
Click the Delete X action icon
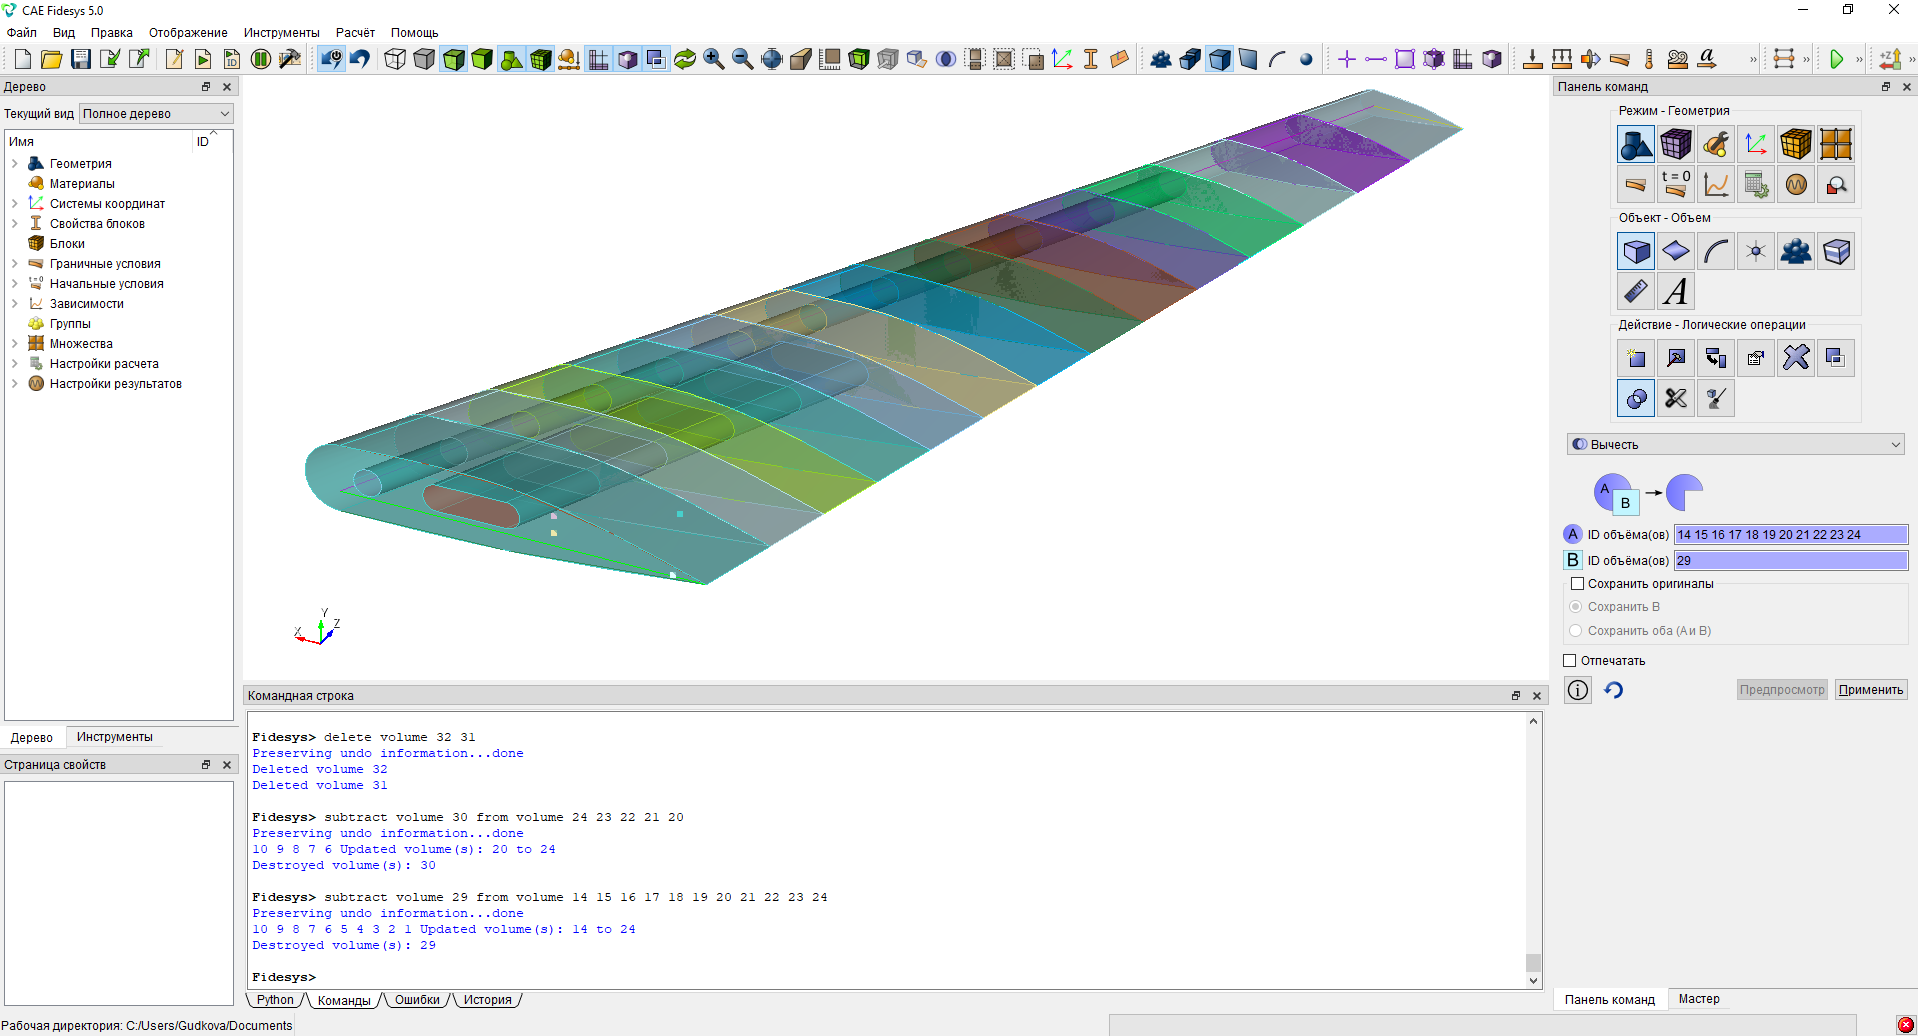tap(1796, 358)
